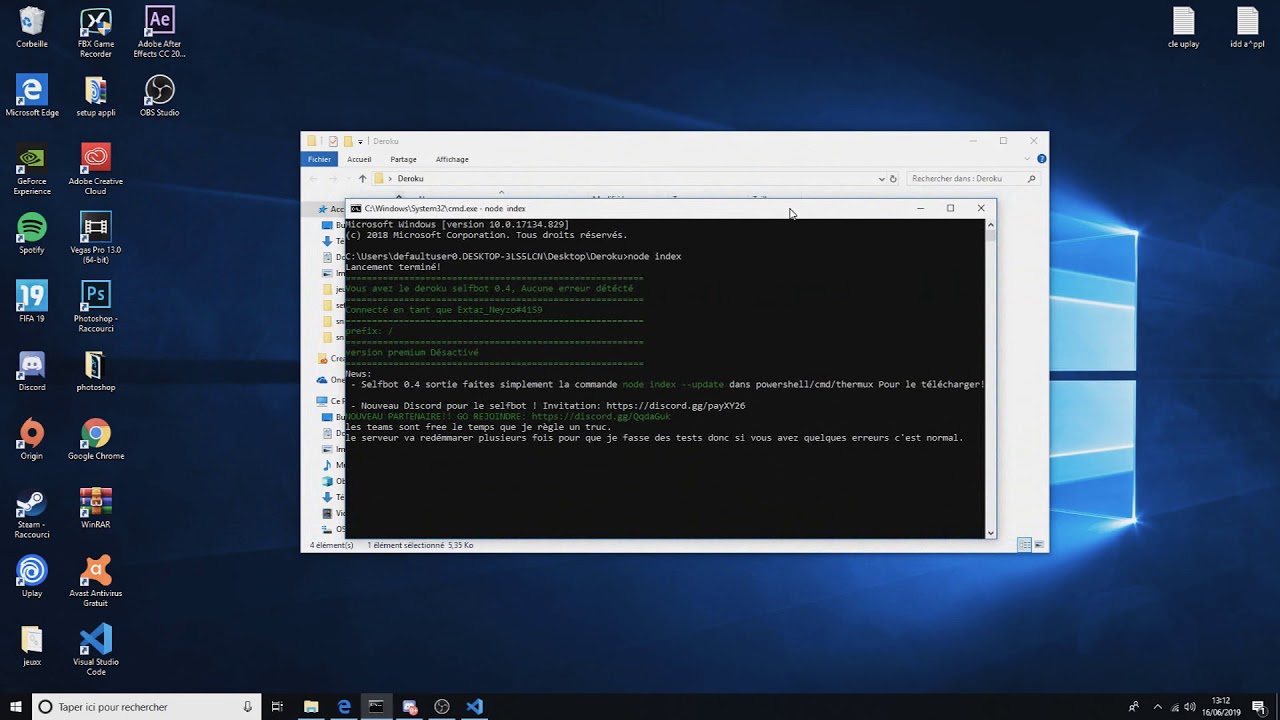Switch to large icons view in Explorer
The height and width of the screenshot is (720, 1280).
(1039, 545)
